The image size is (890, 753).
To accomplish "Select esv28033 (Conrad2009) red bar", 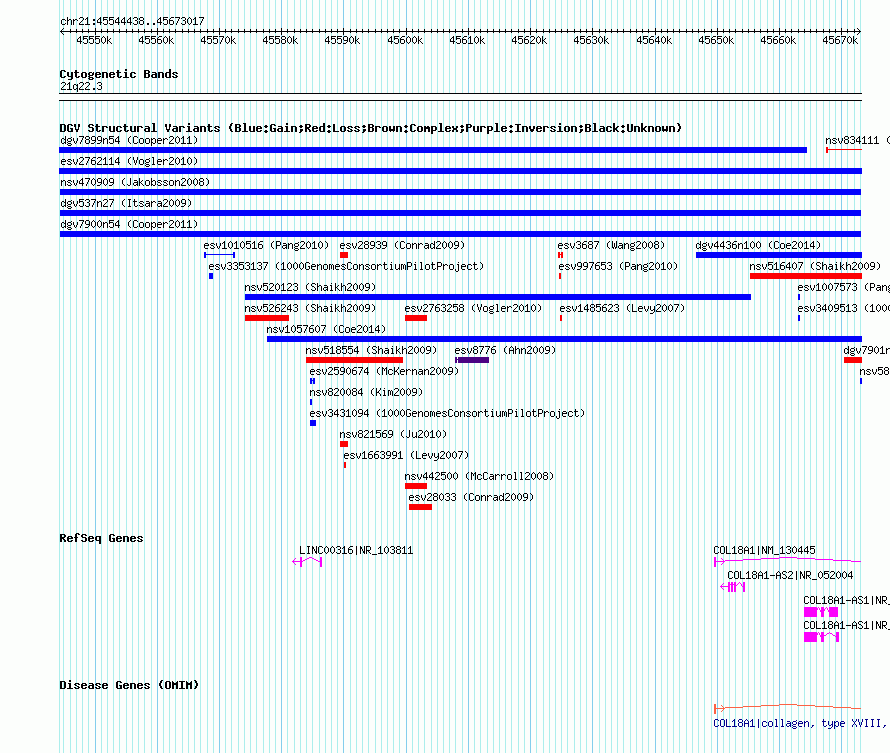I will click(x=421, y=507).
